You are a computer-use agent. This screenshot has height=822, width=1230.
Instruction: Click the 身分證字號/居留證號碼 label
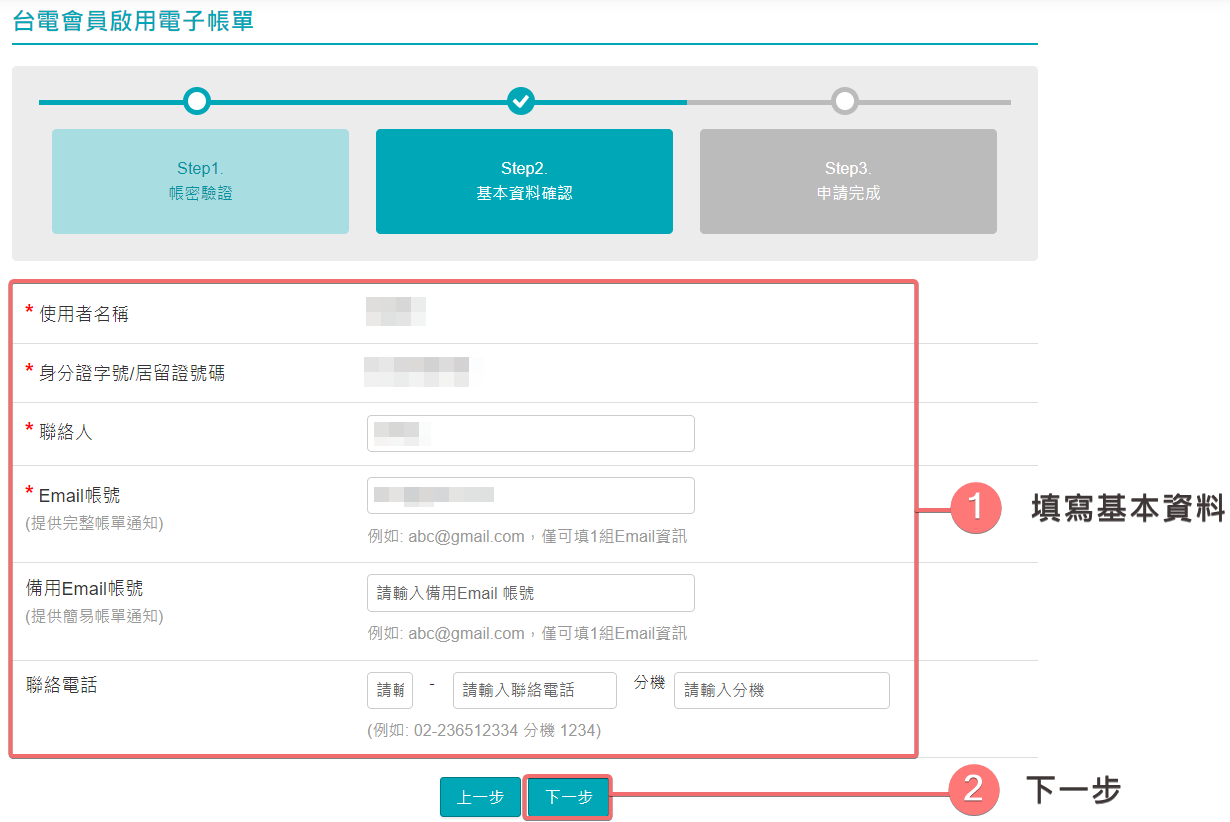tap(132, 374)
